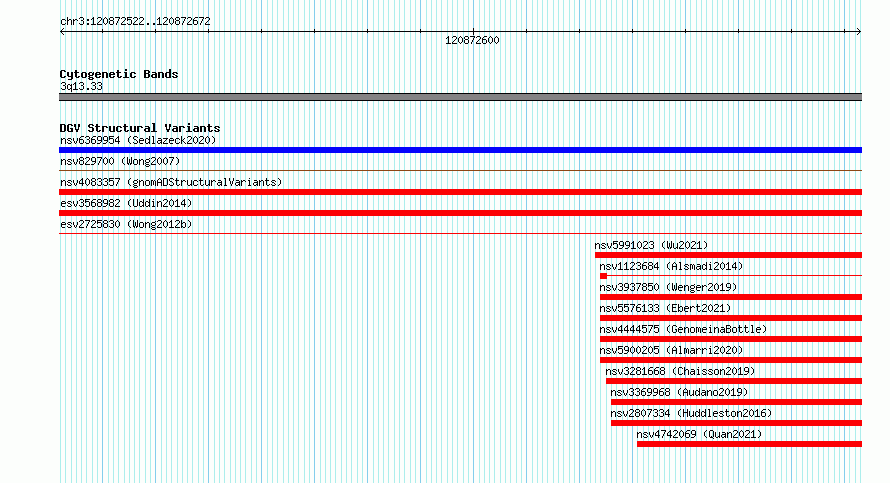Open nsv5900205 (Almarri2020) variant label

pyautogui.click(x=671, y=350)
